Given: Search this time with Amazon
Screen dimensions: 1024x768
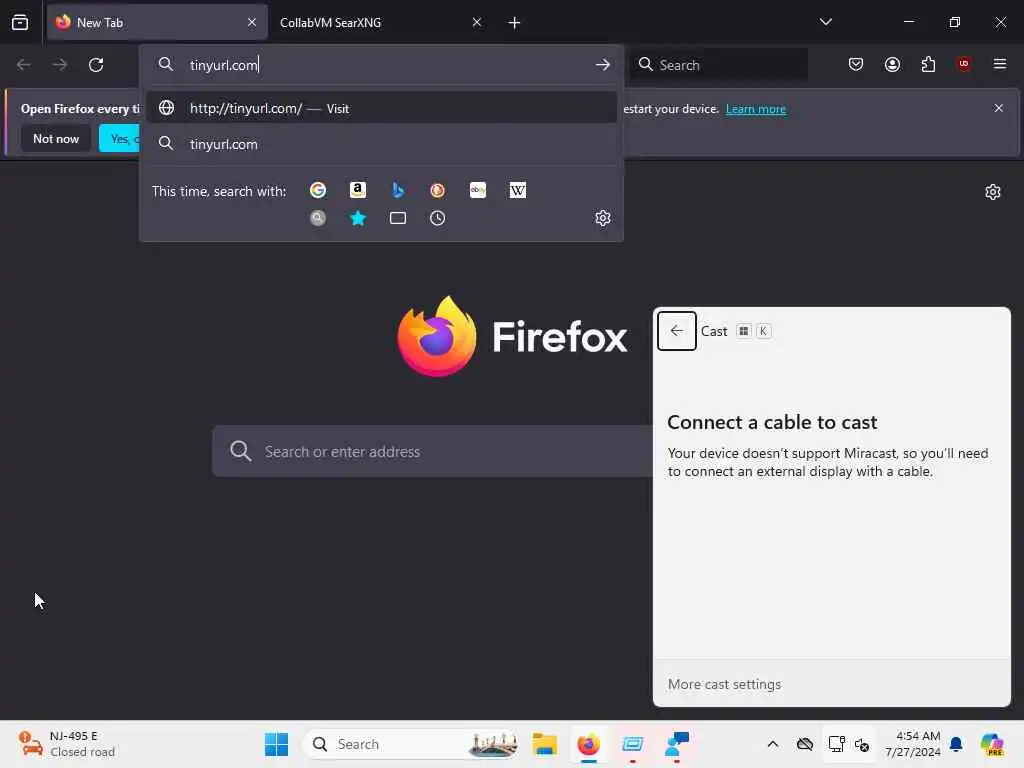Looking at the screenshot, I should click(x=357, y=190).
